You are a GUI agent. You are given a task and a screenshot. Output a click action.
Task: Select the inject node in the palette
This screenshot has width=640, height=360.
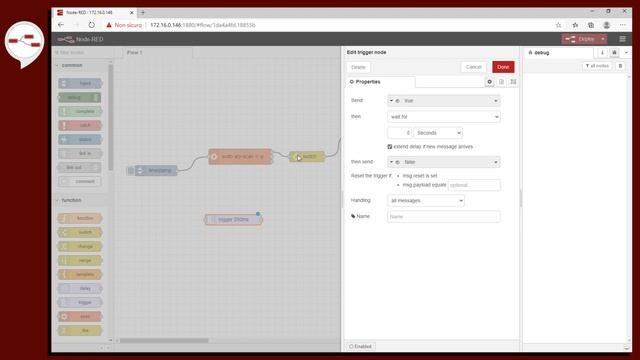(80, 84)
